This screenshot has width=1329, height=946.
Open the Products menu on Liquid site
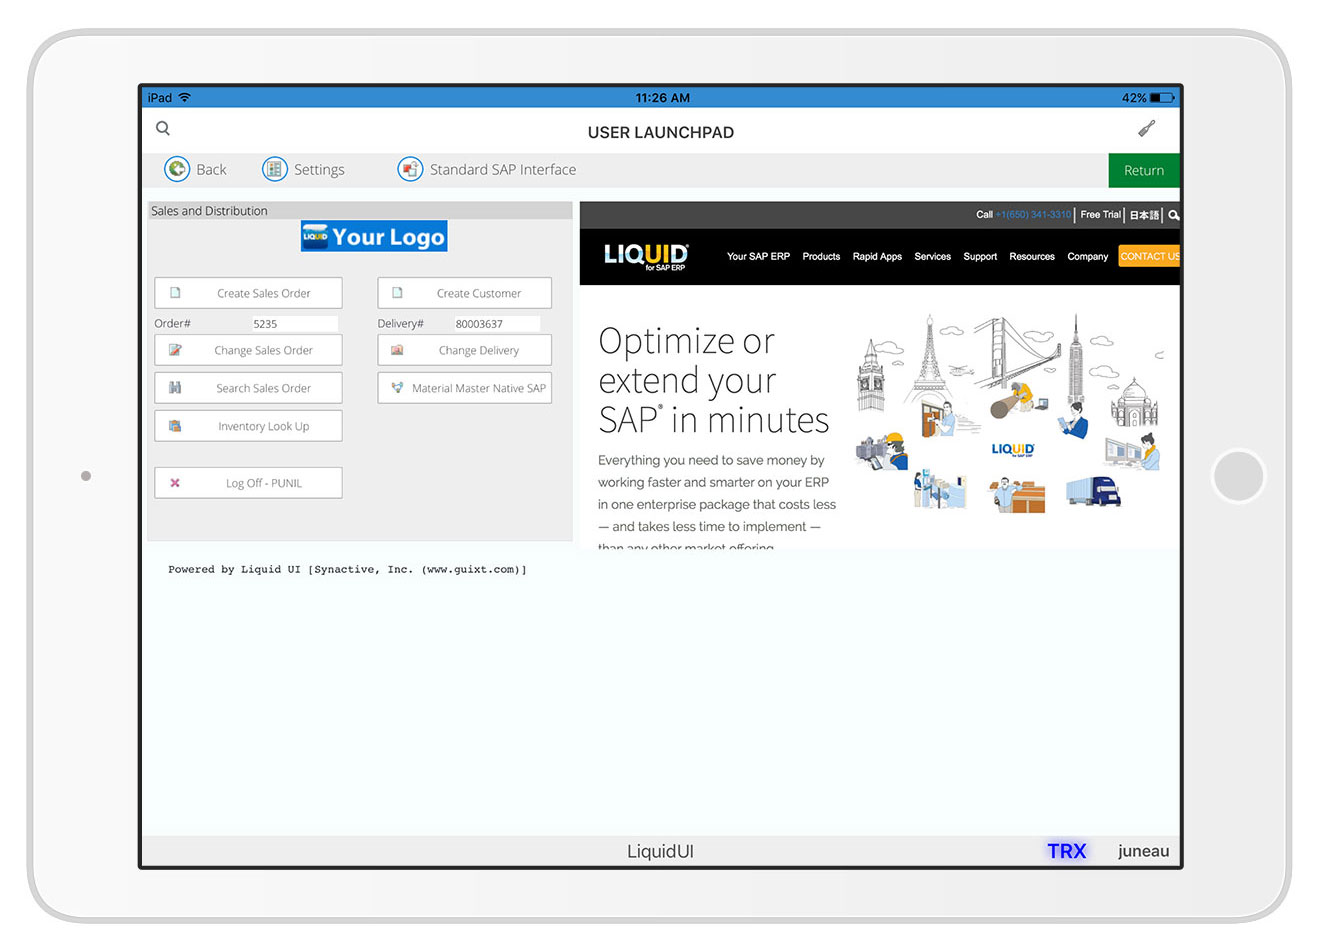tap(821, 257)
